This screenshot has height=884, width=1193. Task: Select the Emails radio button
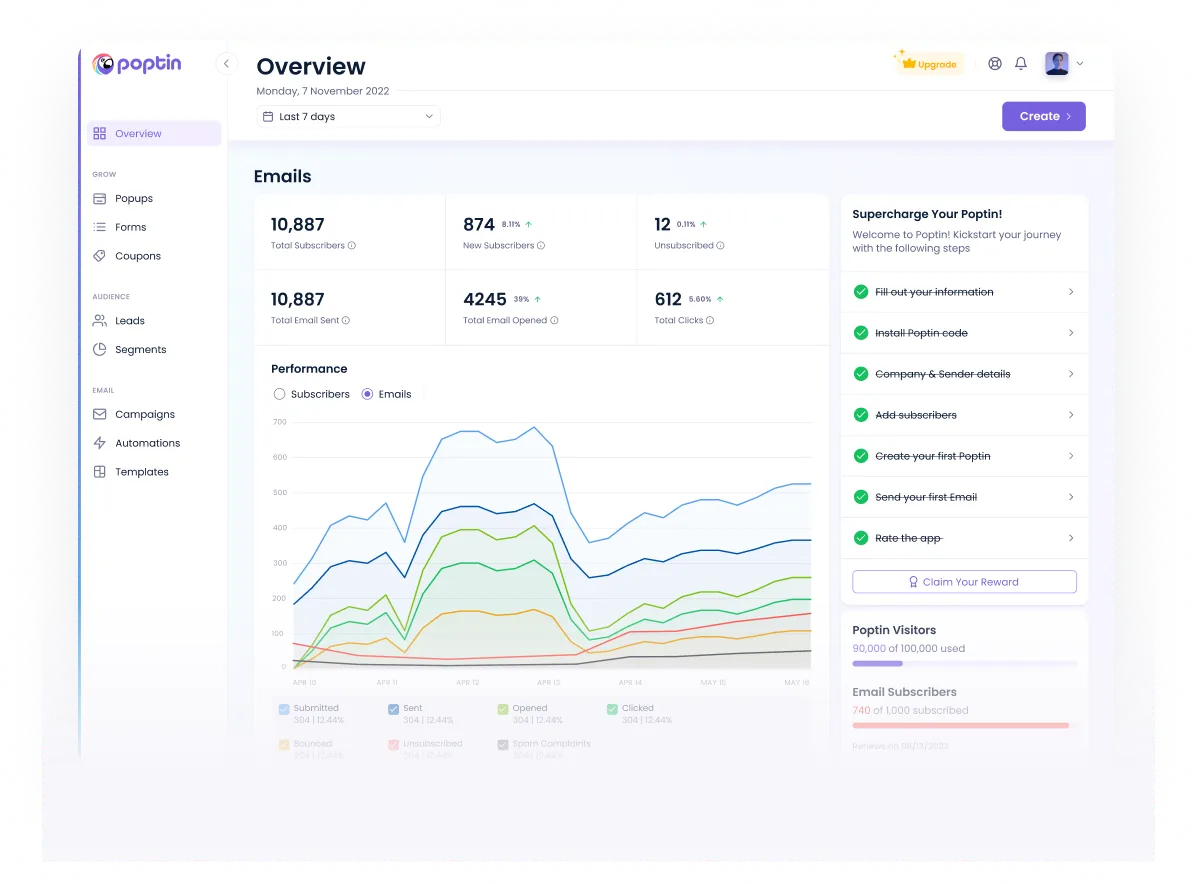click(367, 394)
